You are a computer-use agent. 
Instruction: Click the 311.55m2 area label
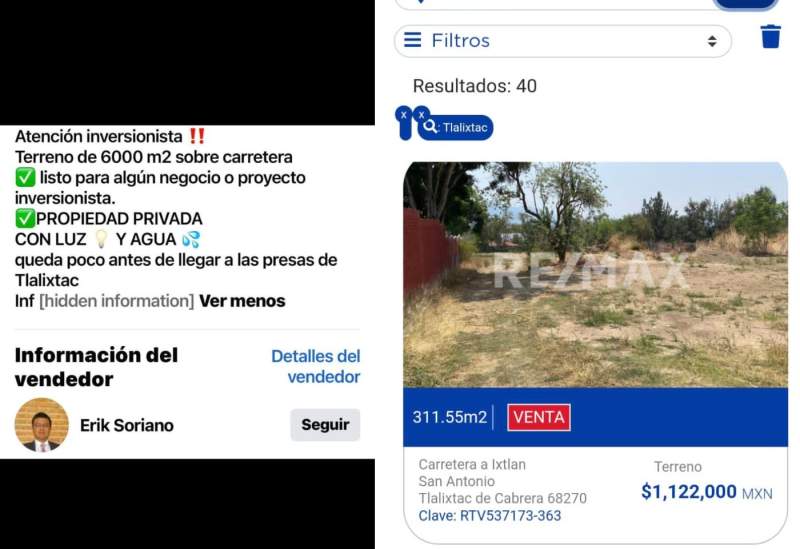click(x=449, y=417)
